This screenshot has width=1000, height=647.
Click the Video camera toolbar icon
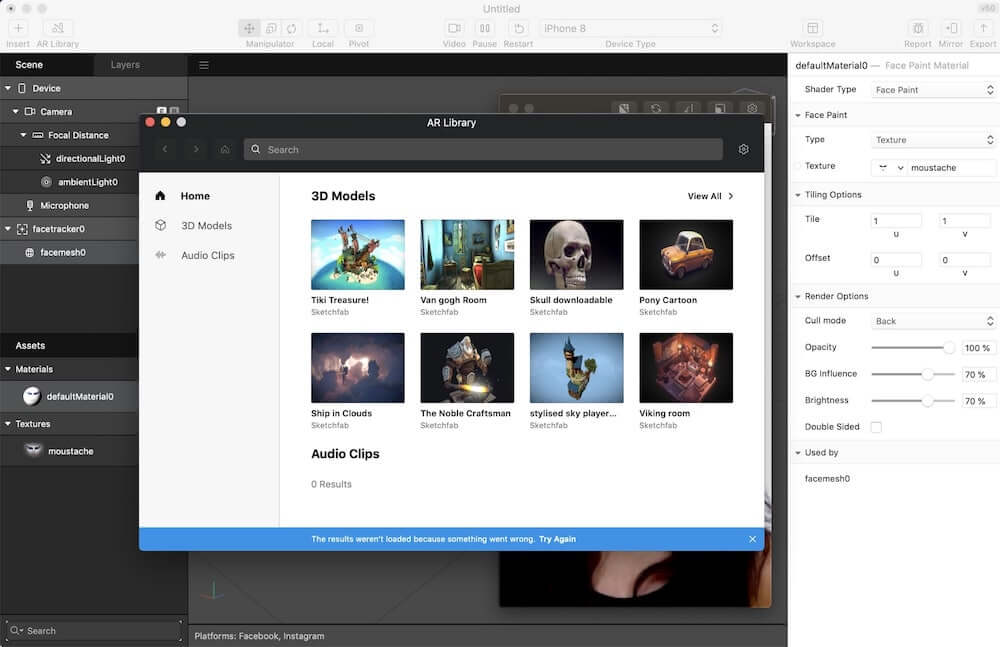point(454,28)
